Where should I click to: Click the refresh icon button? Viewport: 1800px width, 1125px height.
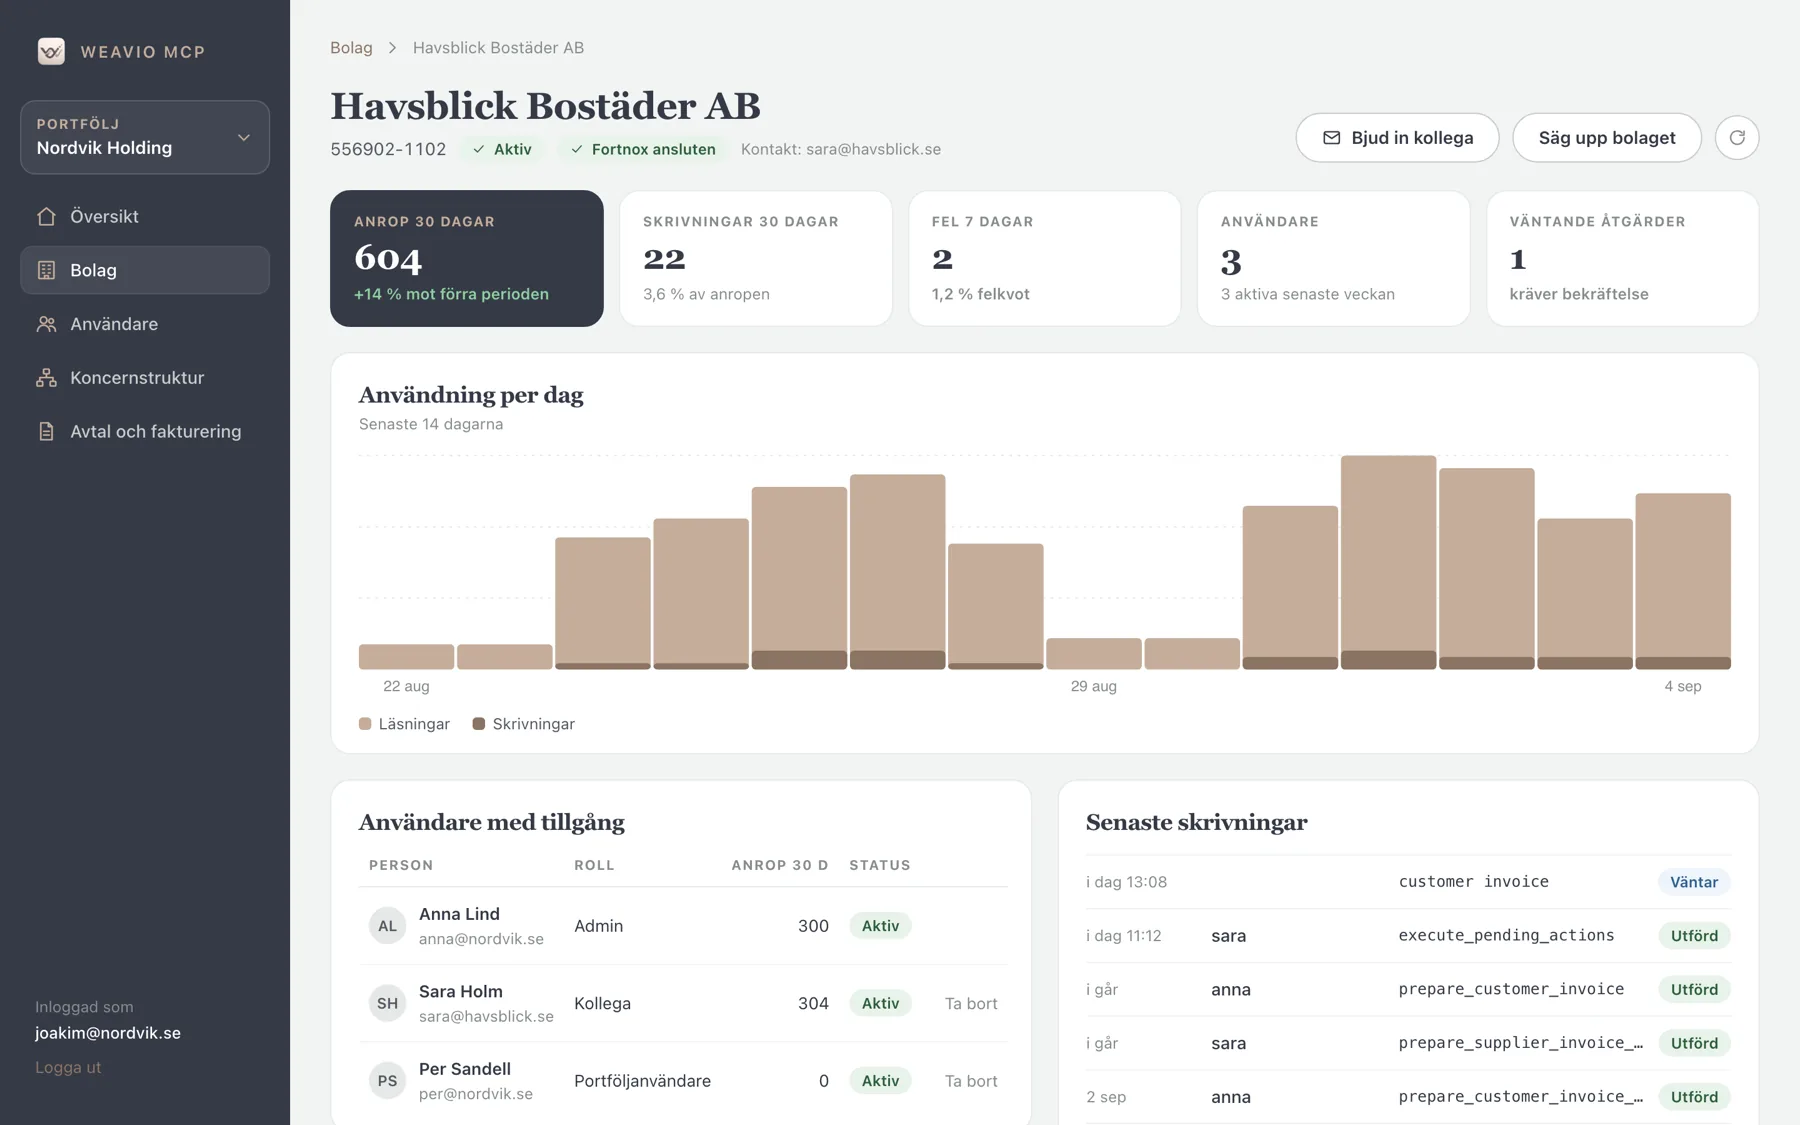1737,137
